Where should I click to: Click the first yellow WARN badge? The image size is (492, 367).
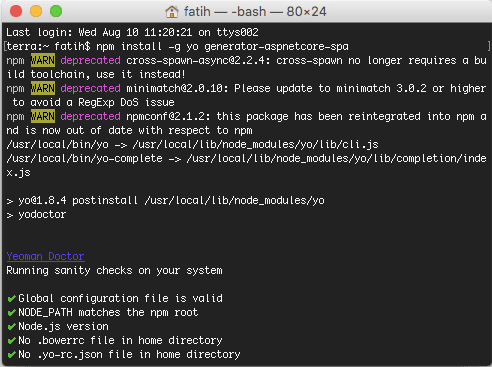[43, 60]
